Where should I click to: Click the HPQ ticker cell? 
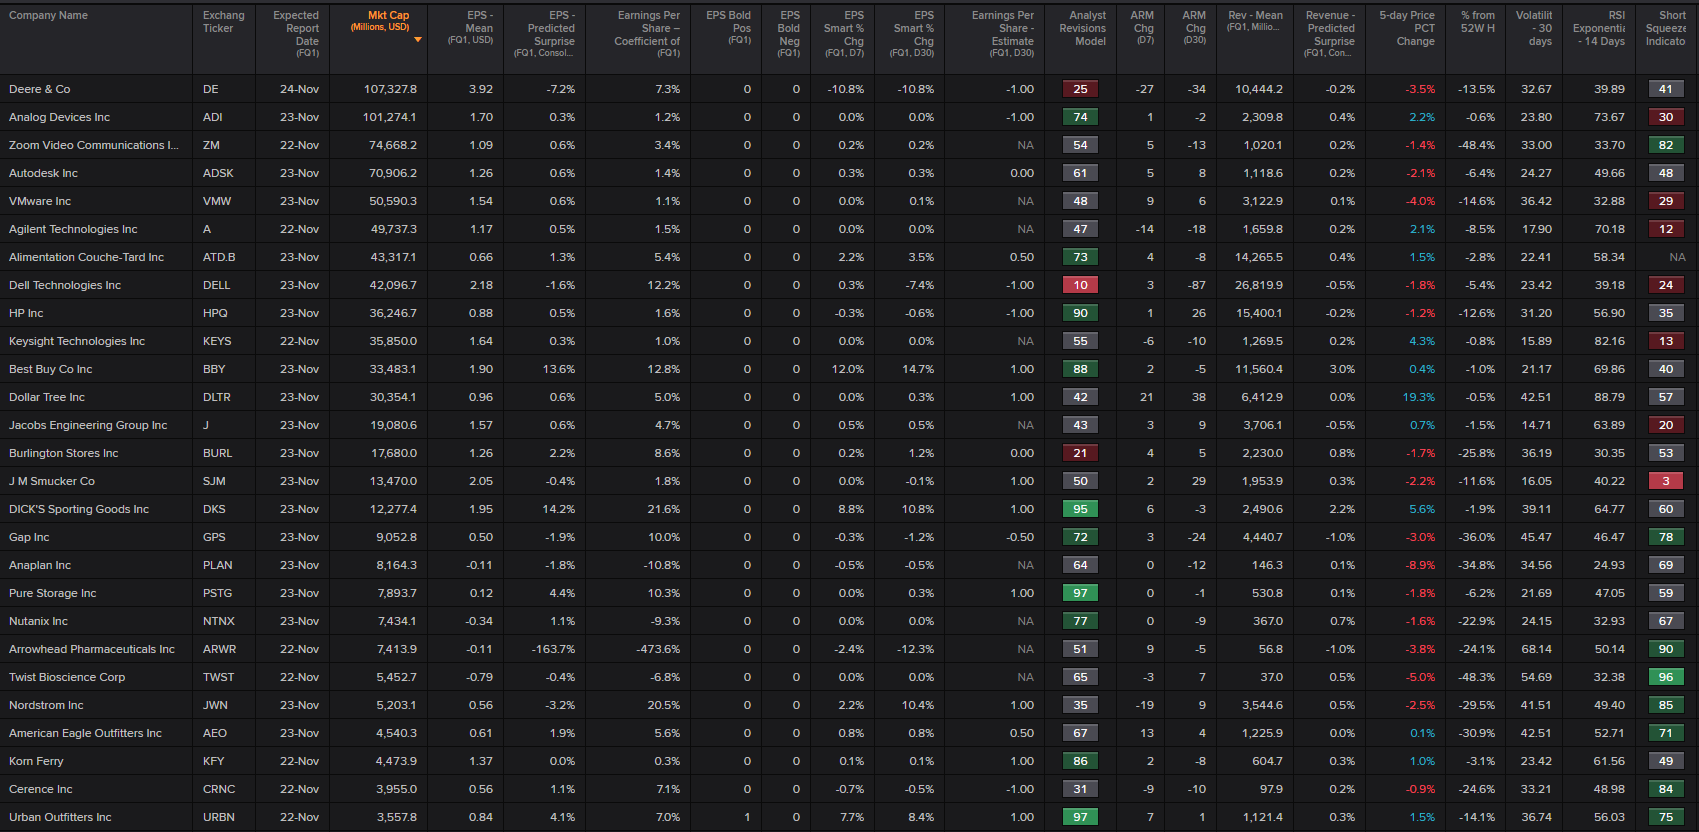(x=215, y=313)
